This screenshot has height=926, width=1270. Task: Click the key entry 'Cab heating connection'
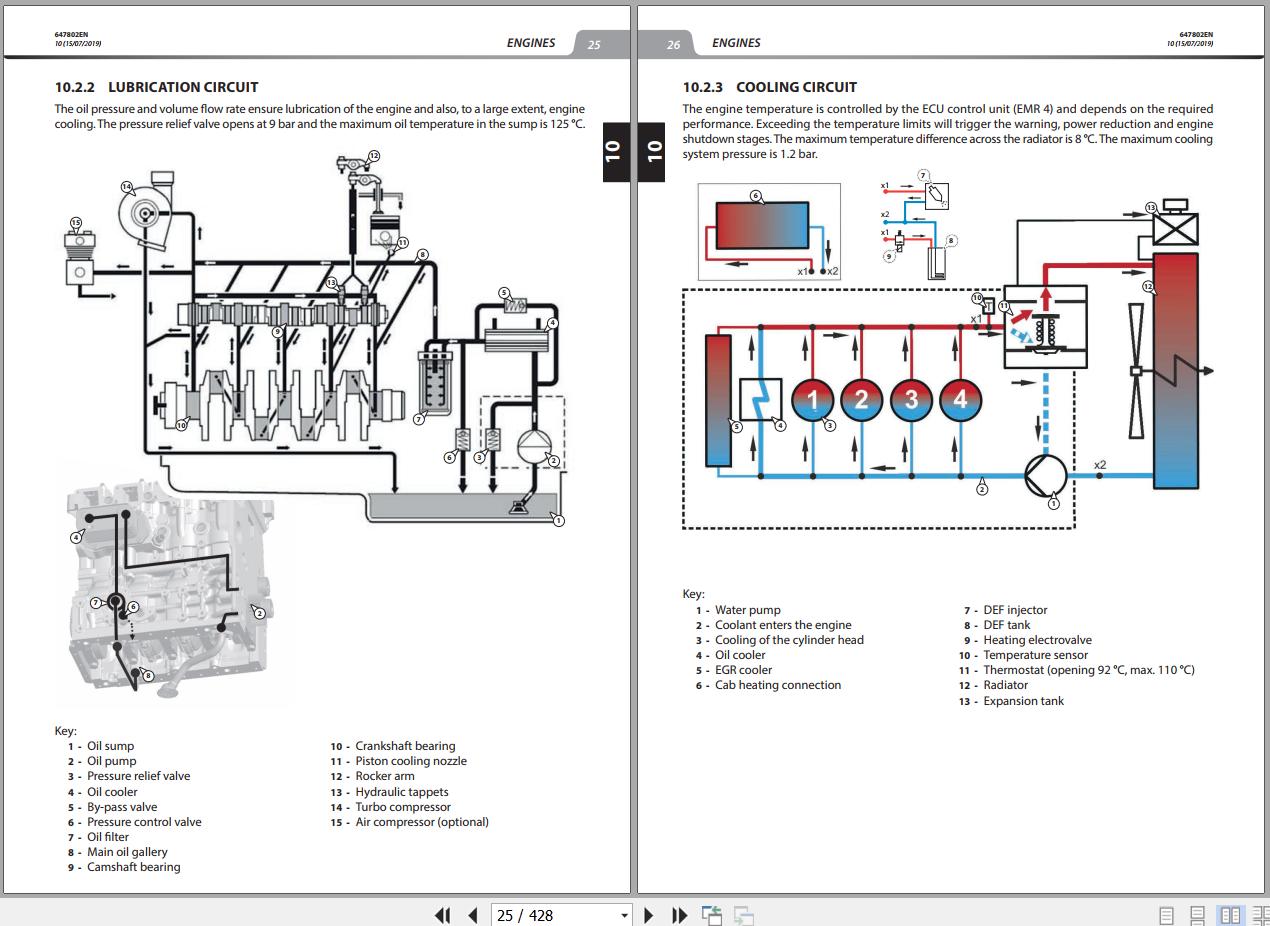778,685
